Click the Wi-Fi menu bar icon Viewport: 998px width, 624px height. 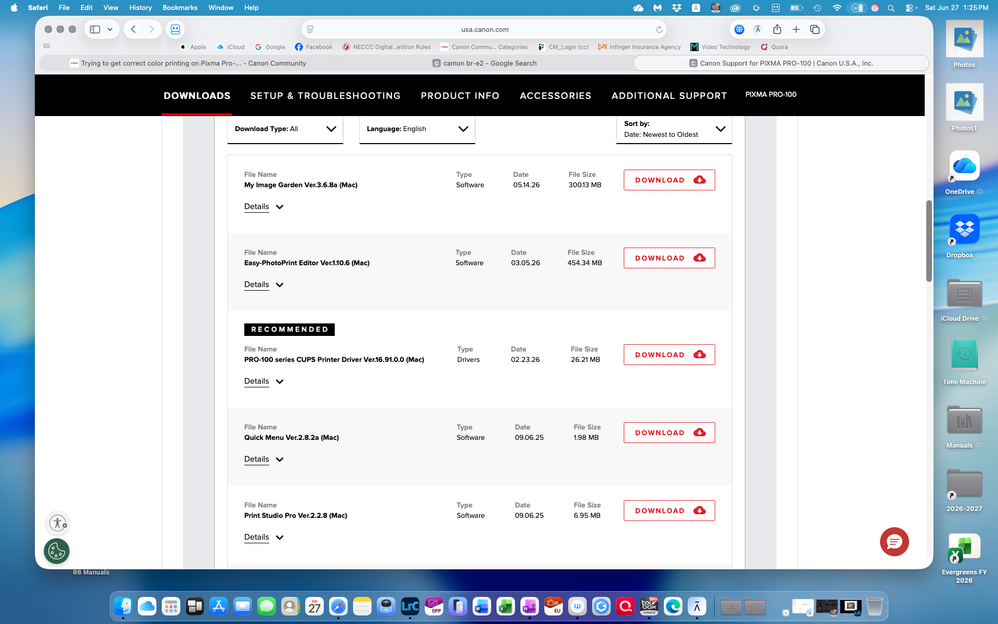pos(837,8)
